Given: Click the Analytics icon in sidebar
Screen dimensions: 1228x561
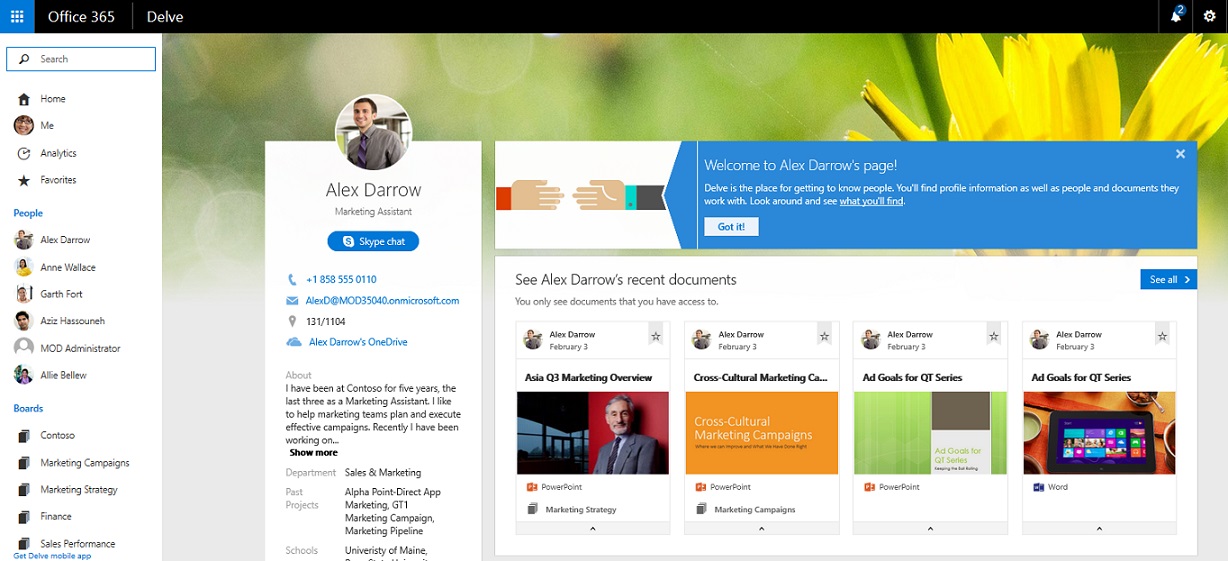Looking at the screenshot, I should [x=24, y=153].
